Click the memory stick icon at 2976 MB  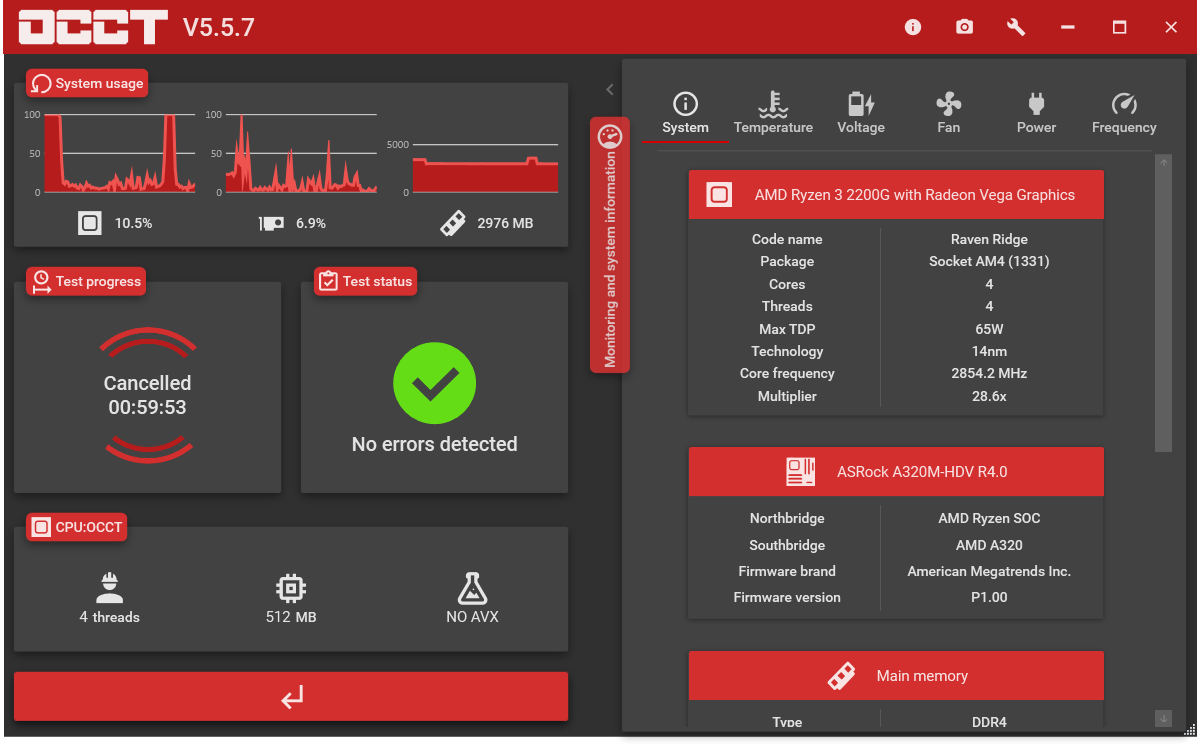[x=453, y=223]
